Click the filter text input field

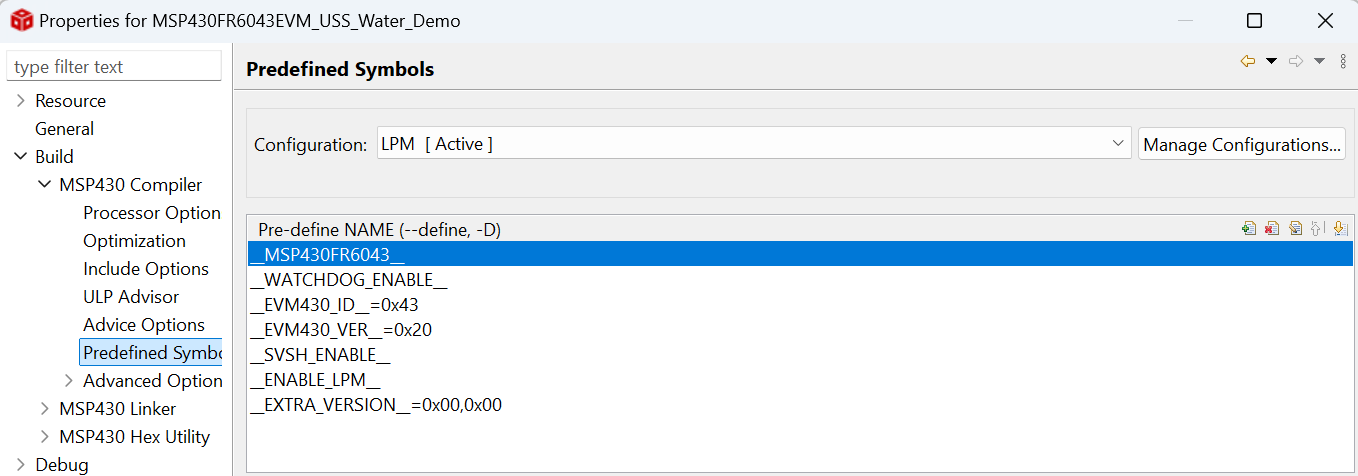114,67
